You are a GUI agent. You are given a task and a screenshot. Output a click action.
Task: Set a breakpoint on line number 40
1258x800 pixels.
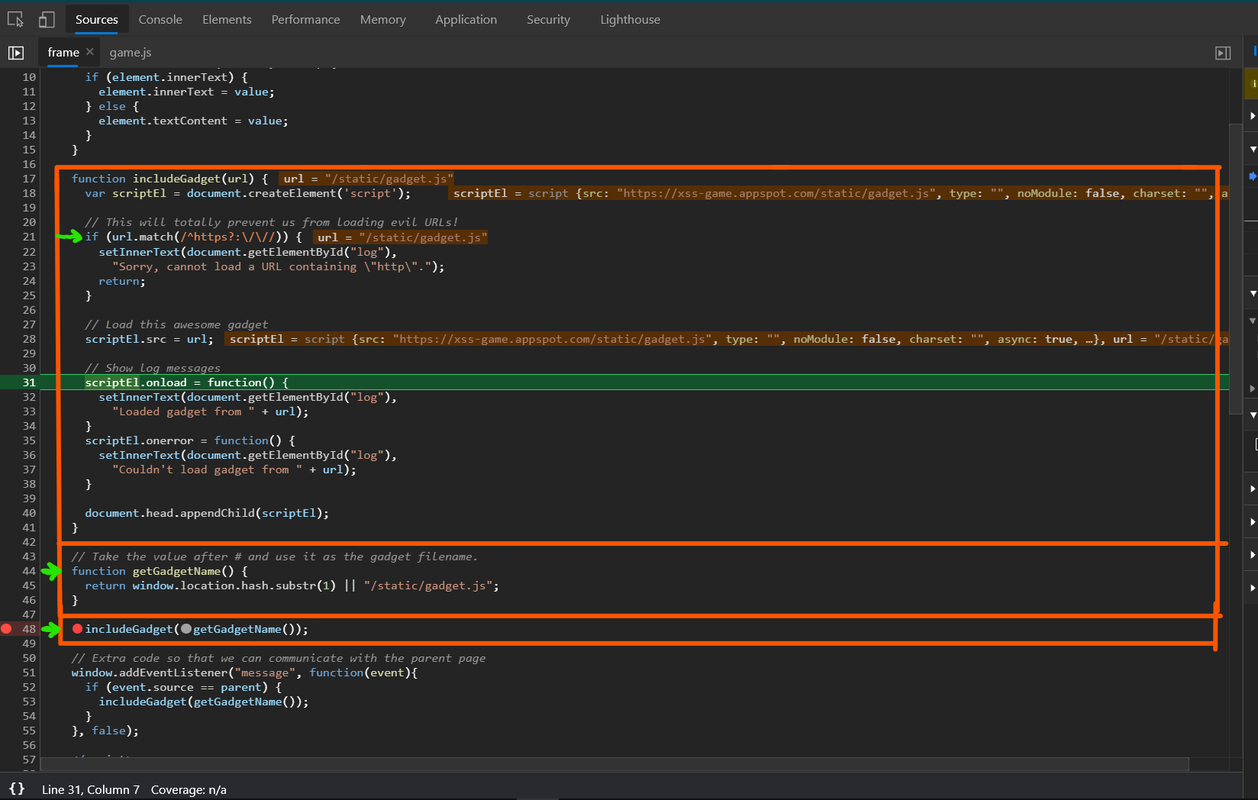[29, 513]
